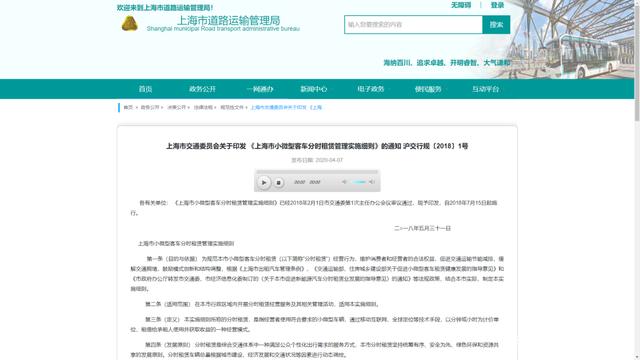The height and width of the screenshot is (360, 640).
Task: Click the 搜索 search button
Action: 496,25
